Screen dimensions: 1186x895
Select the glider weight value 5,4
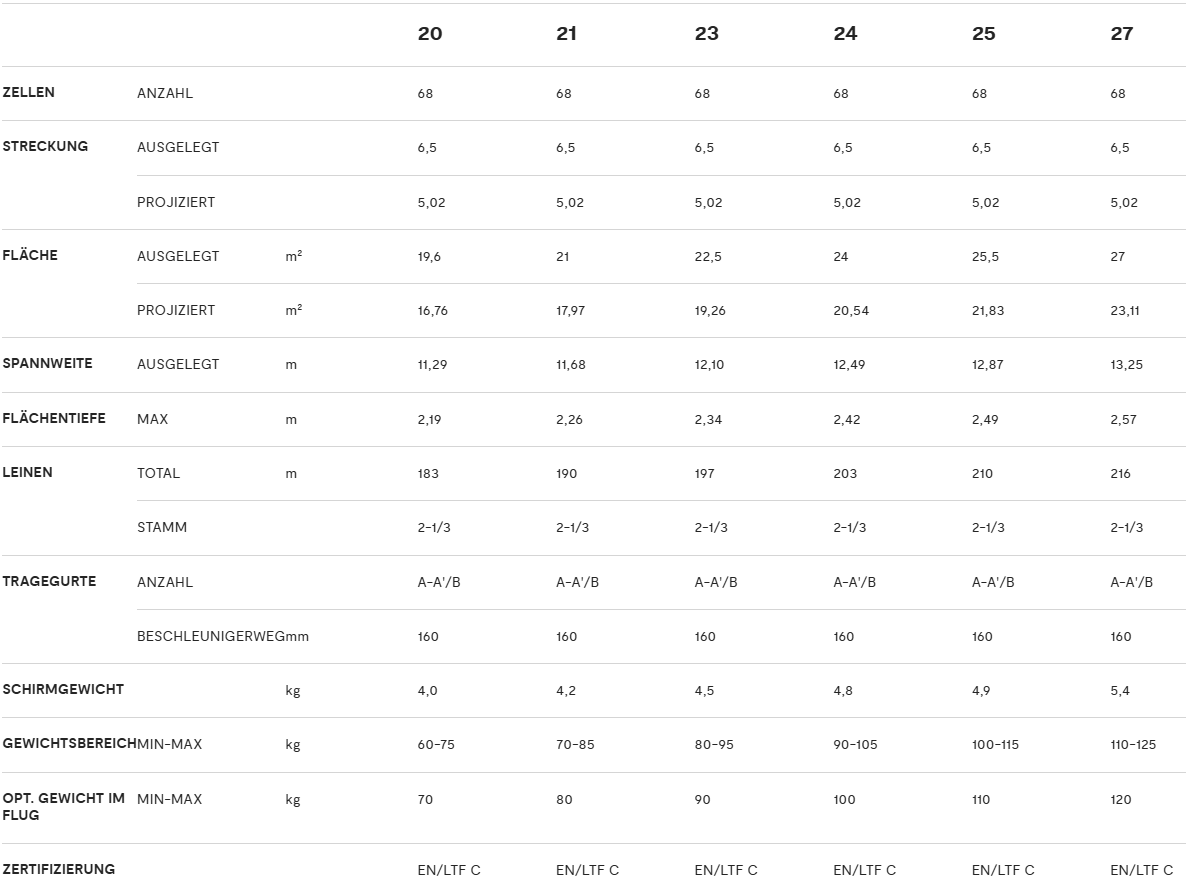click(x=1120, y=690)
